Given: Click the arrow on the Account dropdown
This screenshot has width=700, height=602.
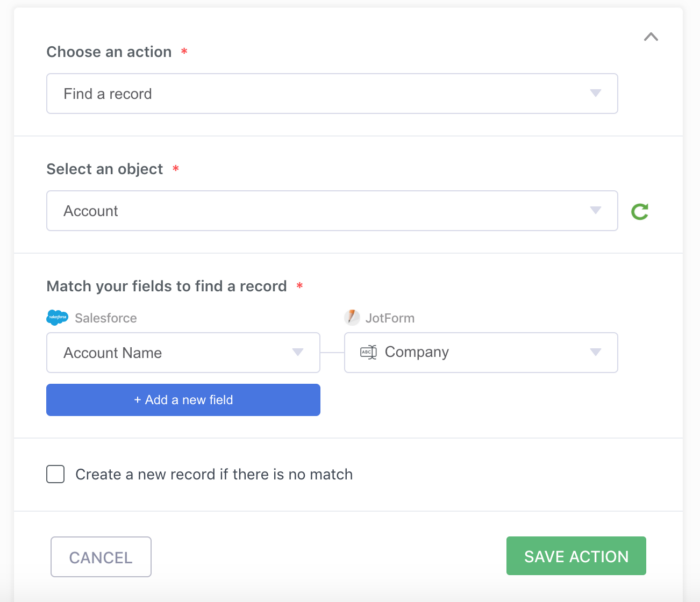Looking at the screenshot, I should tap(596, 211).
